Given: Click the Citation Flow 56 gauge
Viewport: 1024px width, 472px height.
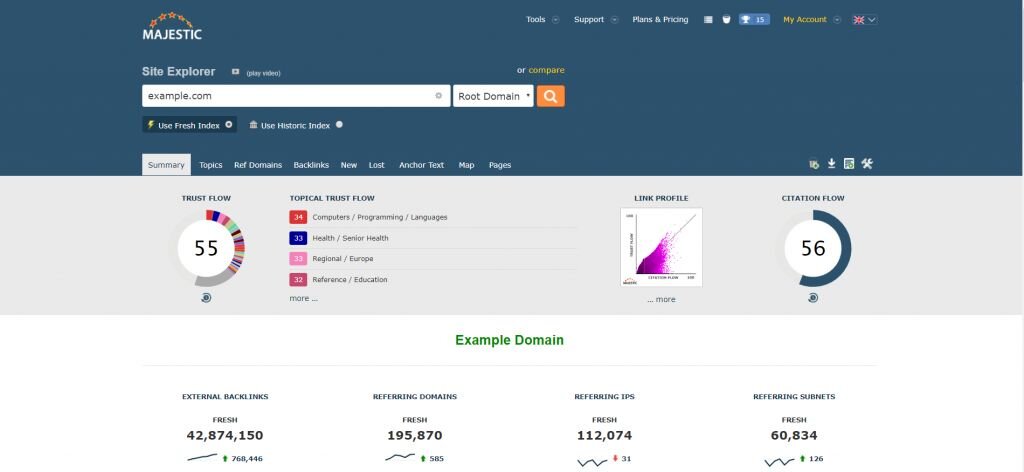Looking at the screenshot, I should pos(813,248).
